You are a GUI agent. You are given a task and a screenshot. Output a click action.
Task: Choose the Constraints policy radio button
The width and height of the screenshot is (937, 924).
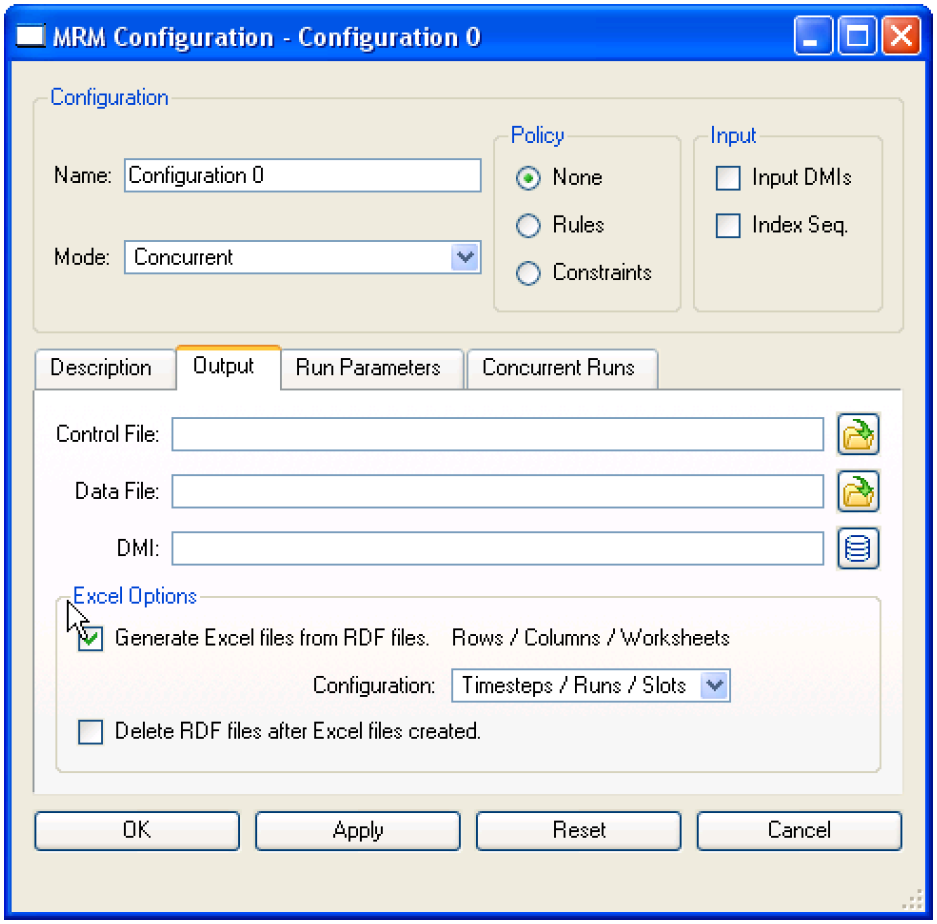pyautogui.click(x=528, y=273)
